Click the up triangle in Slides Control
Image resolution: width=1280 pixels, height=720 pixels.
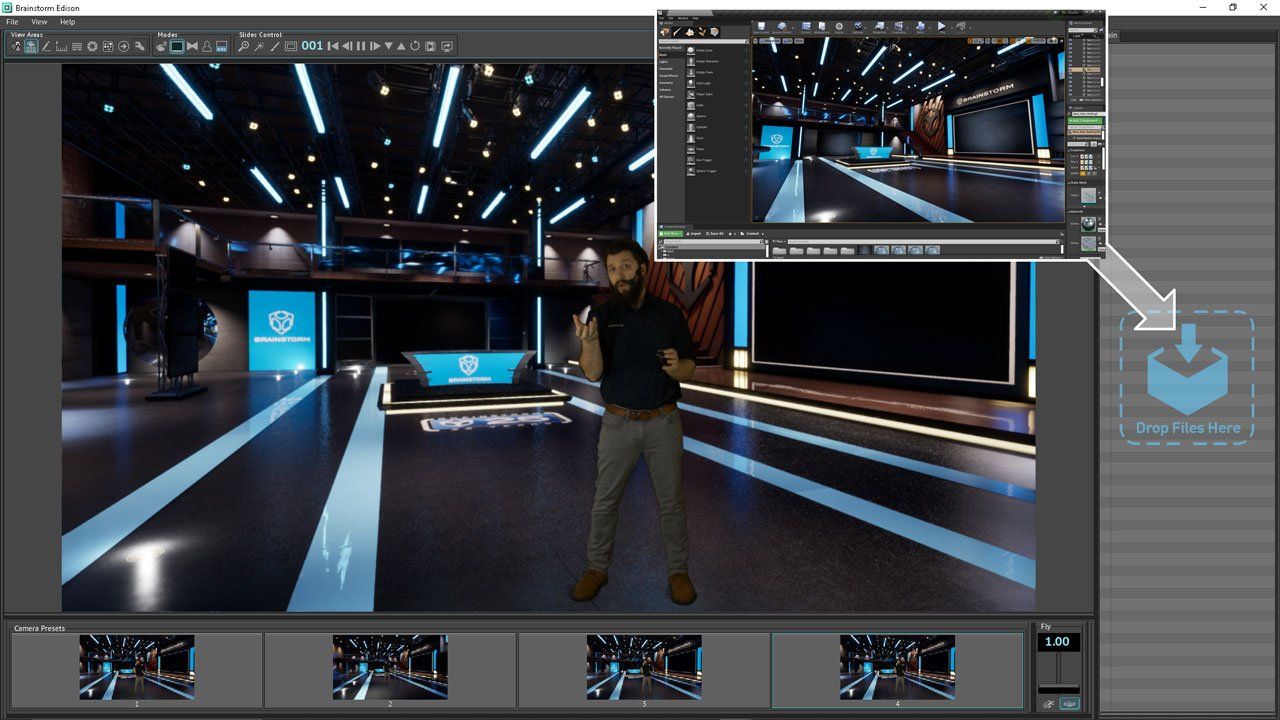pos(401,46)
